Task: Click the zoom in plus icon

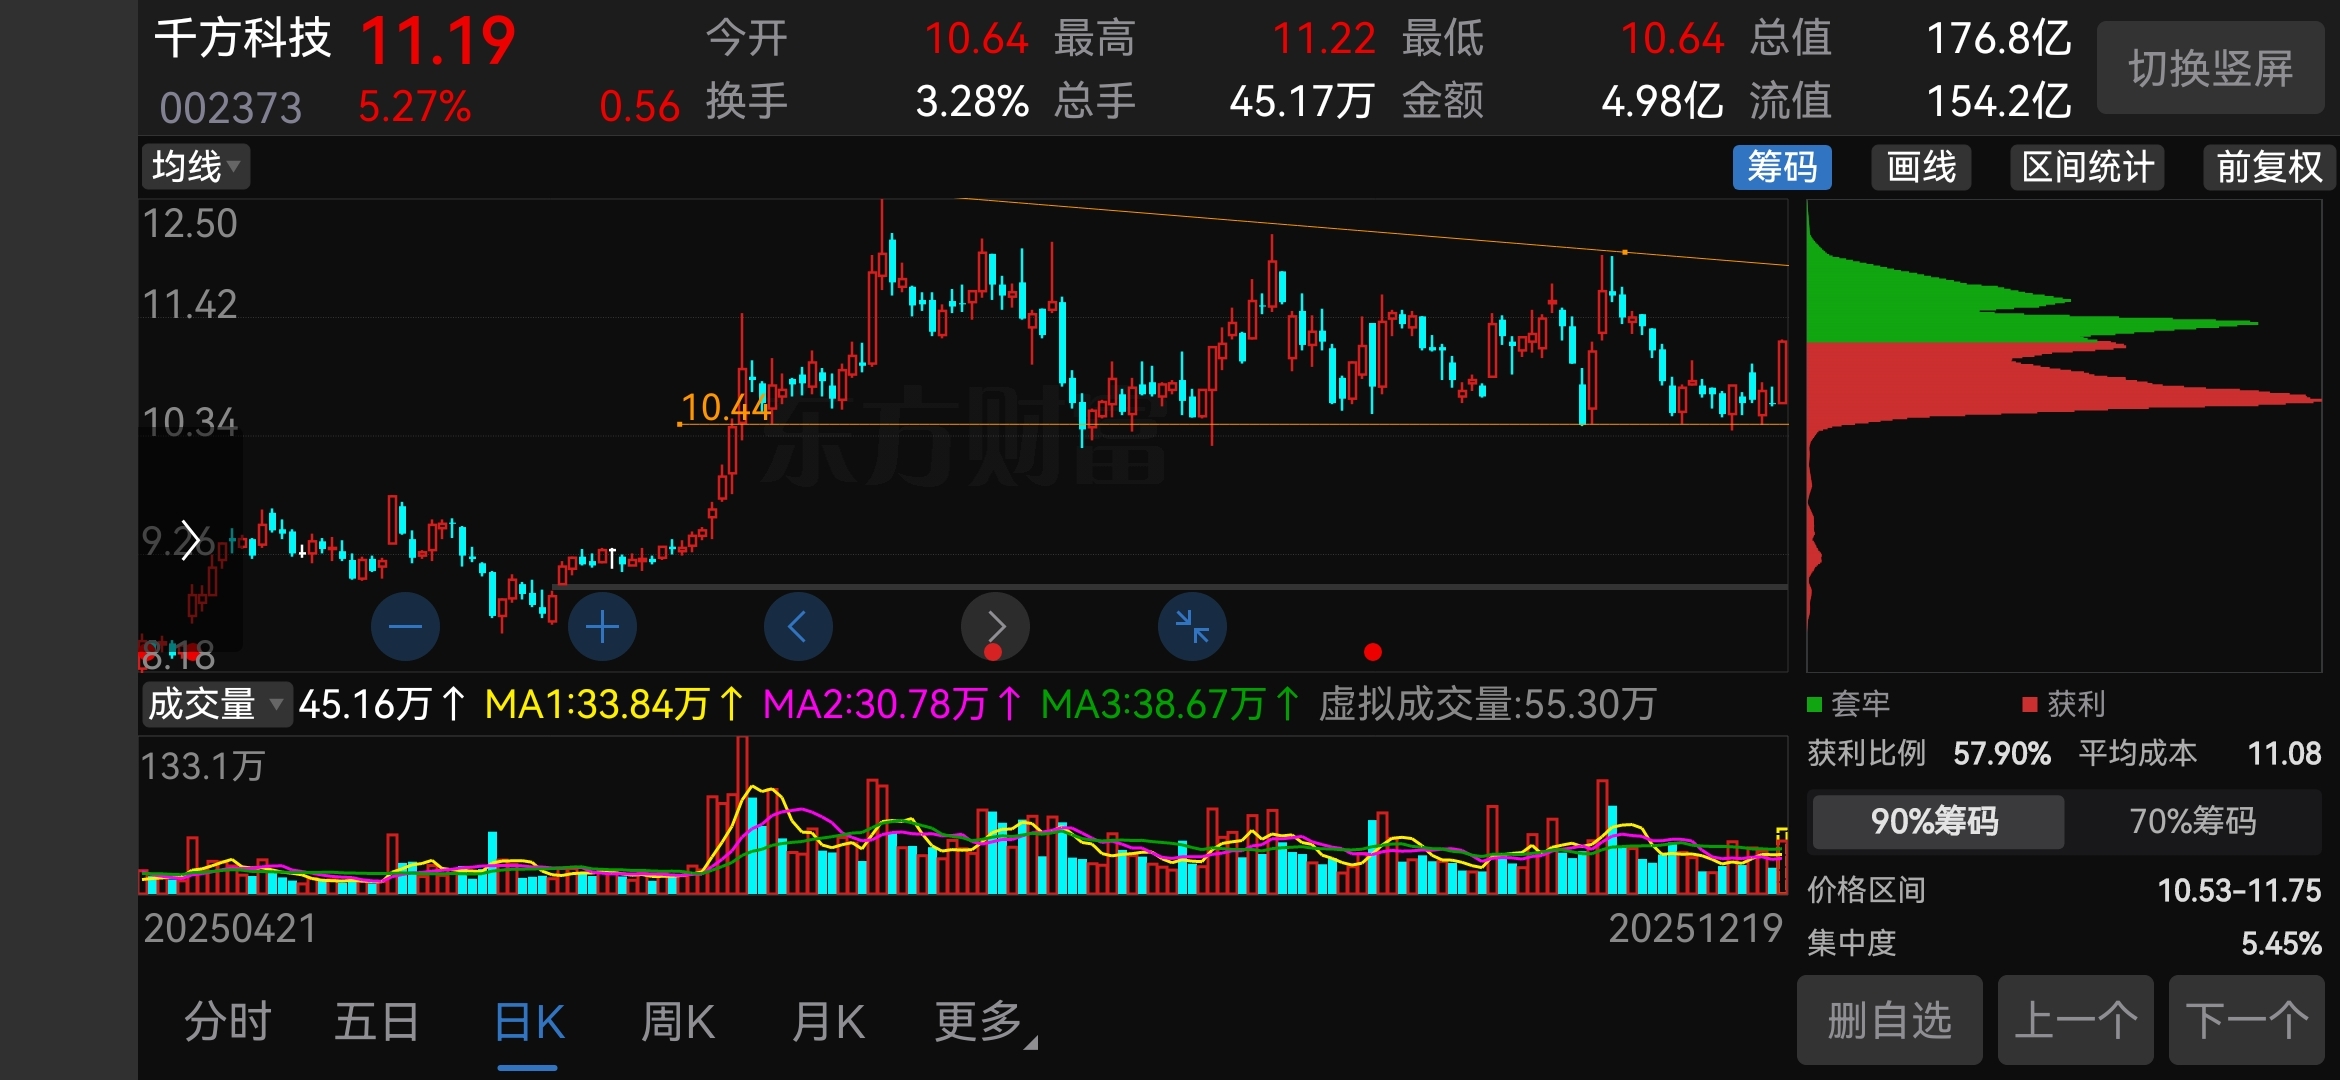Action: click(602, 627)
